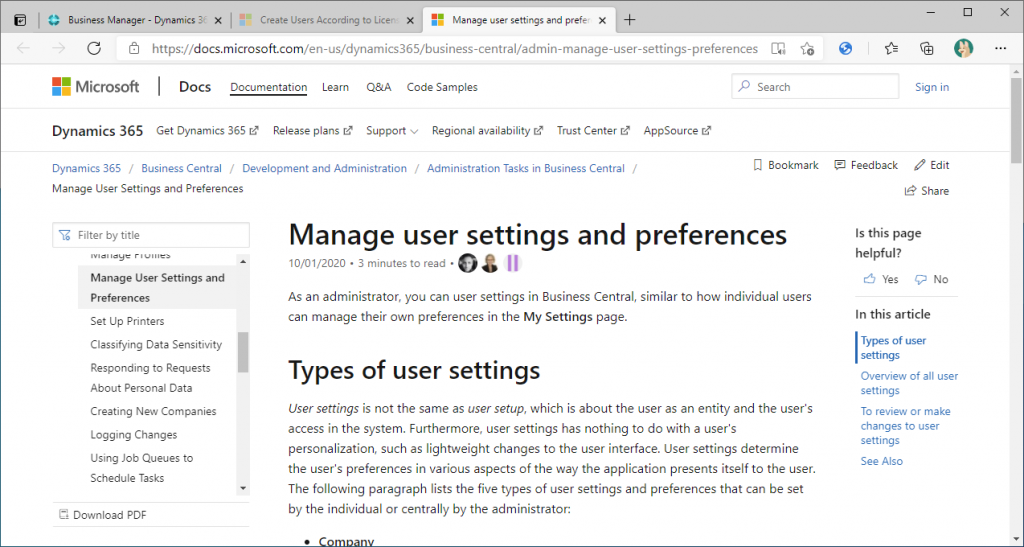
Task: Open the tab actions menu icon
Action: coord(20,20)
